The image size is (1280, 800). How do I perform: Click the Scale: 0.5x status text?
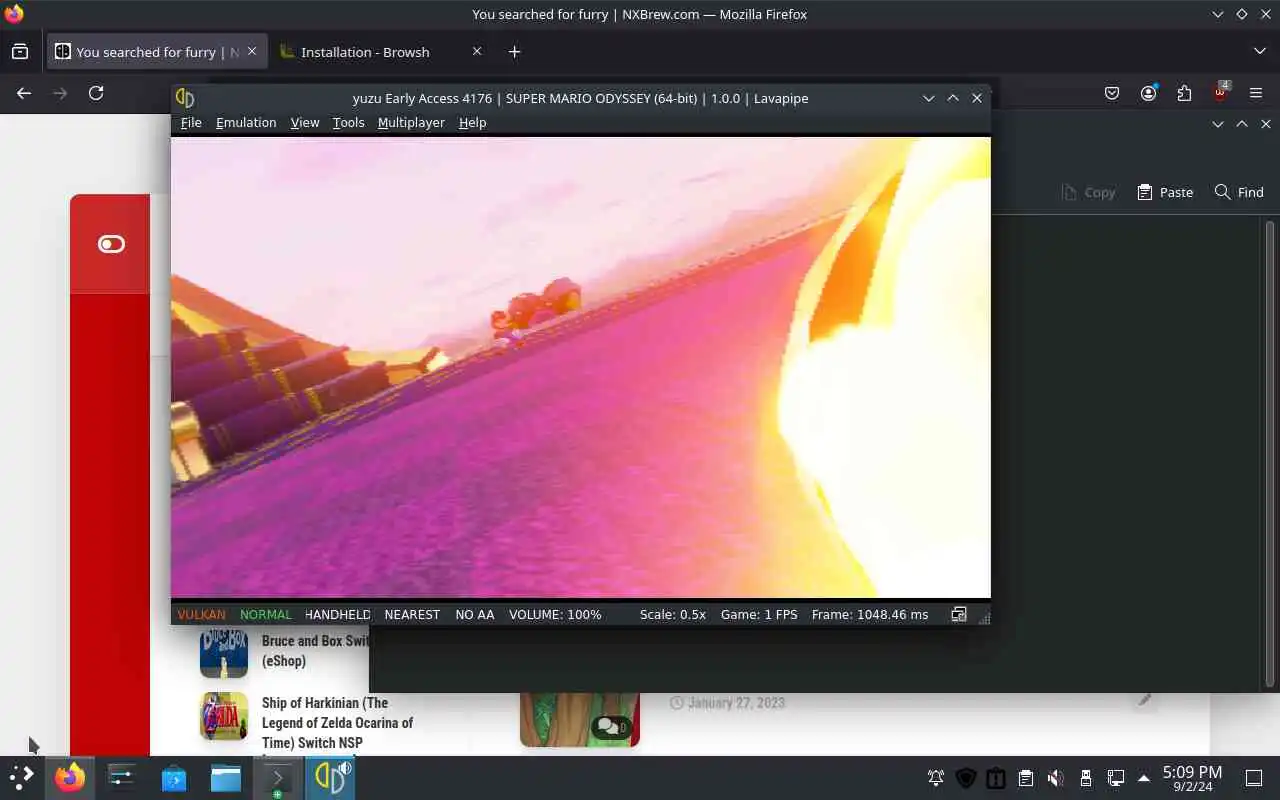673,614
